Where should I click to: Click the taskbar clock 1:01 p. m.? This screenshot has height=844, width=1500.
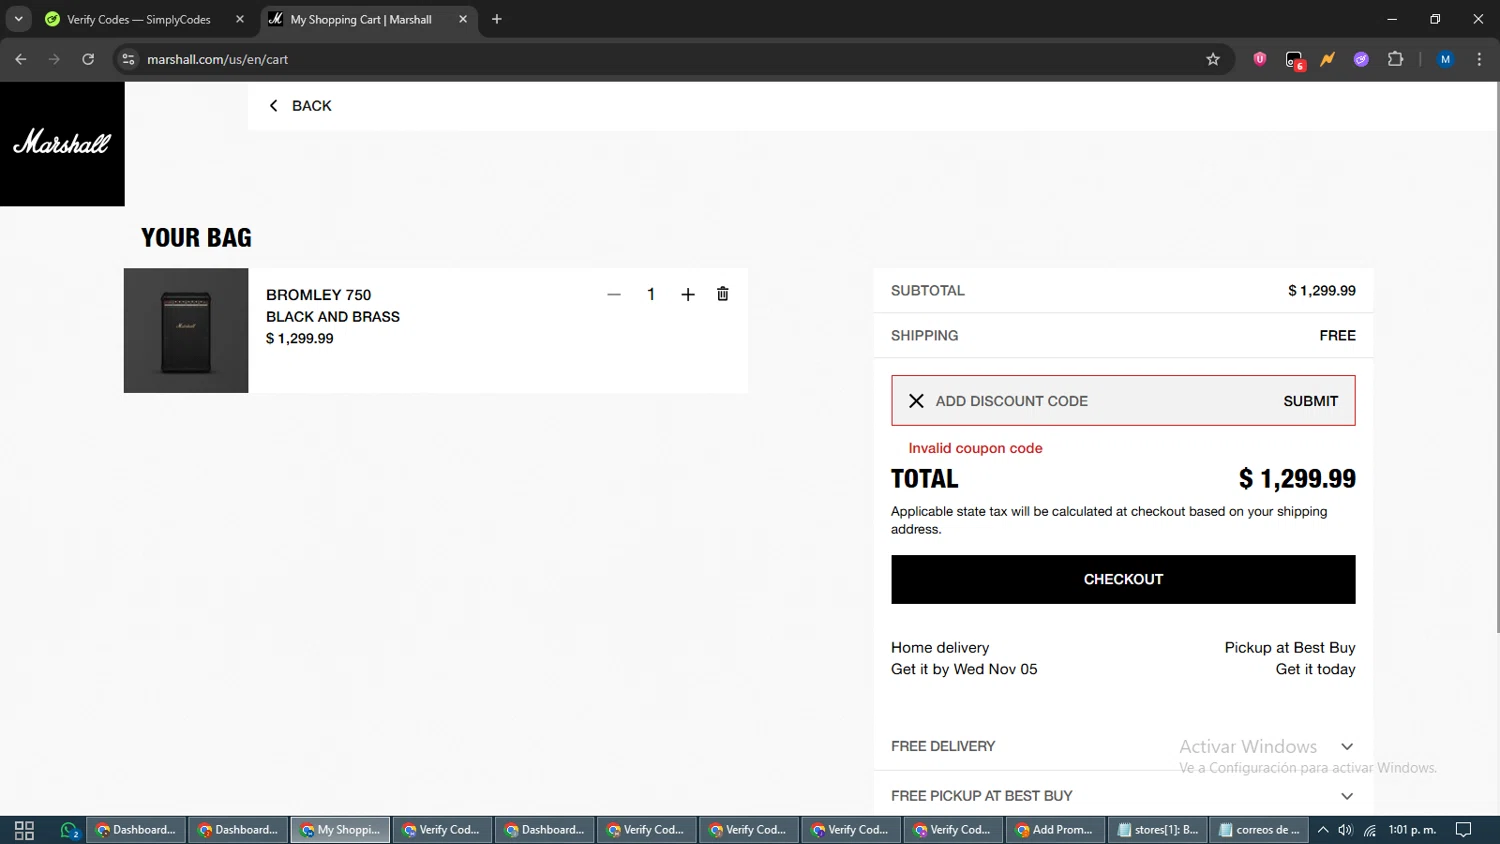pyautogui.click(x=1412, y=830)
